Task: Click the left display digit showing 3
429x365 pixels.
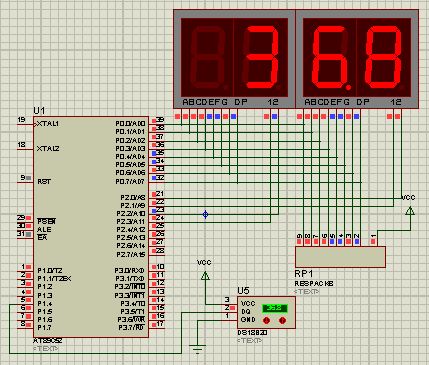Action: tap(261, 57)
